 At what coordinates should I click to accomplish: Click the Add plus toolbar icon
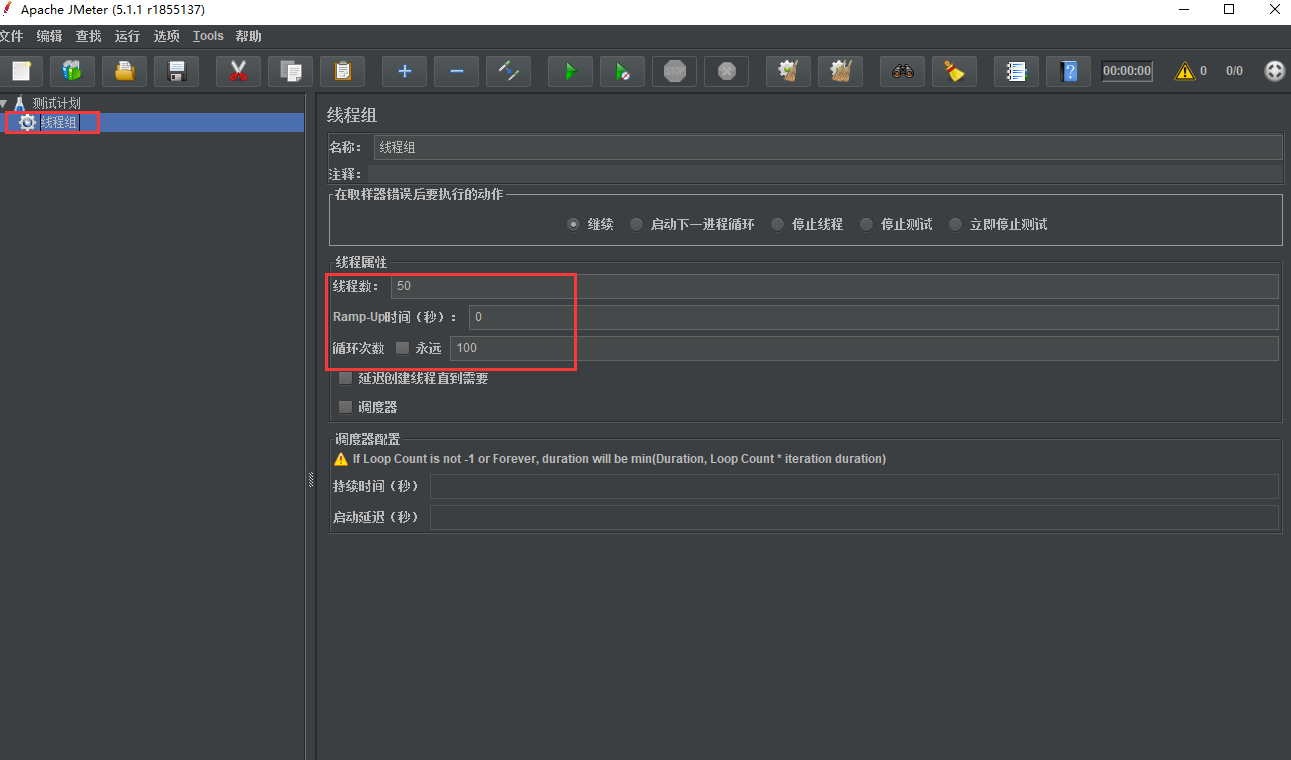coord(404,71)
